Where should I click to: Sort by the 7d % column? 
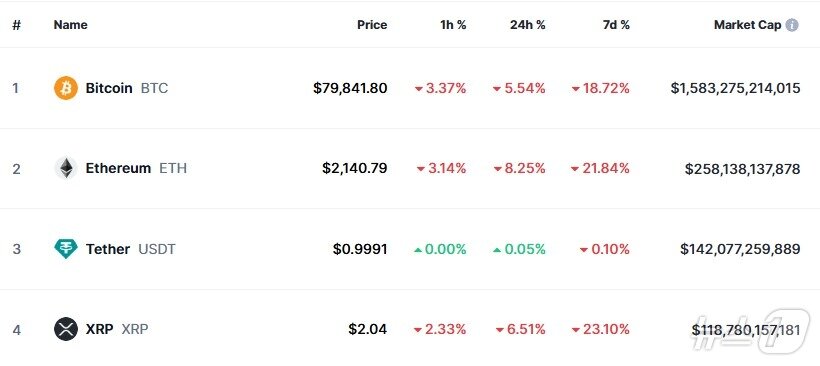[616, 25]
